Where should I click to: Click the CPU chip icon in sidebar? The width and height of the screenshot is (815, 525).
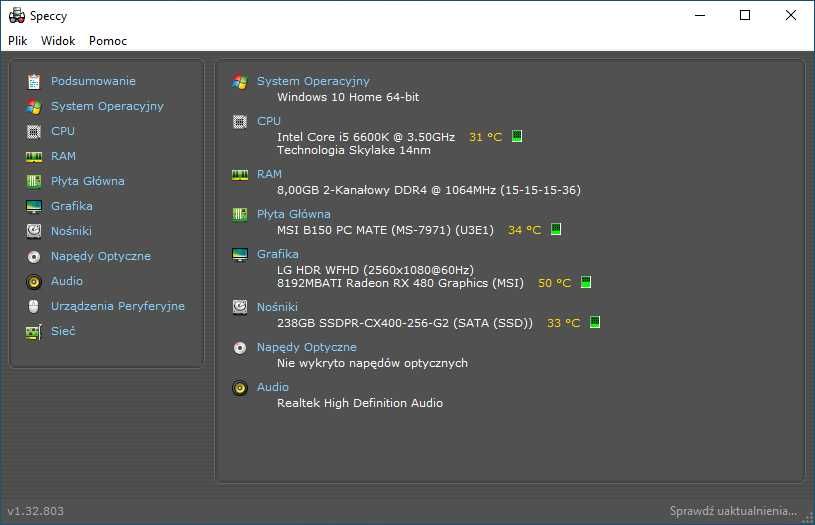pos(34,132)
